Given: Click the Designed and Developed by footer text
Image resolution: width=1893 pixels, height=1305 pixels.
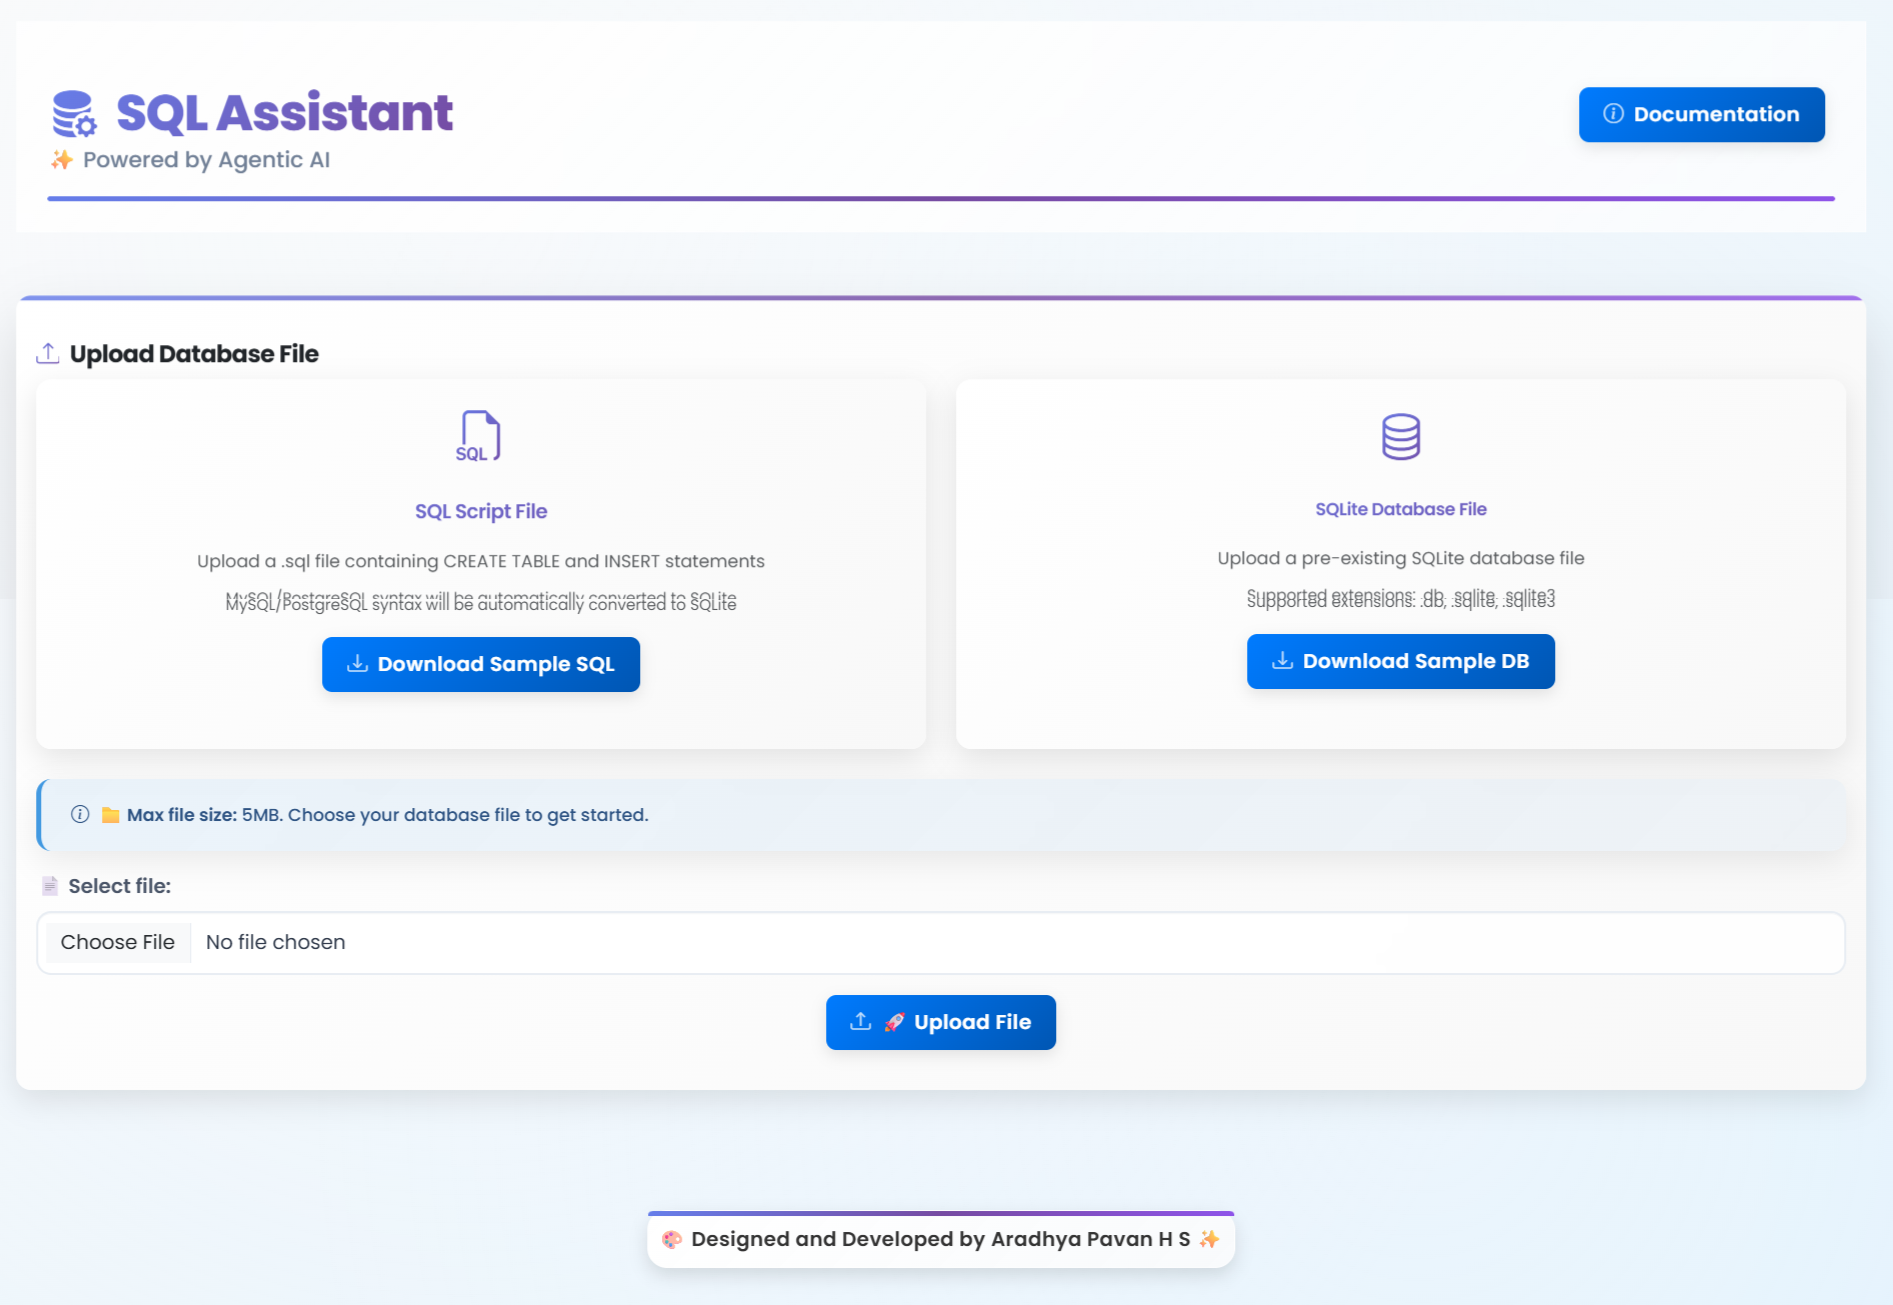Looking at the screenshot, I should tap(940, 1239).
